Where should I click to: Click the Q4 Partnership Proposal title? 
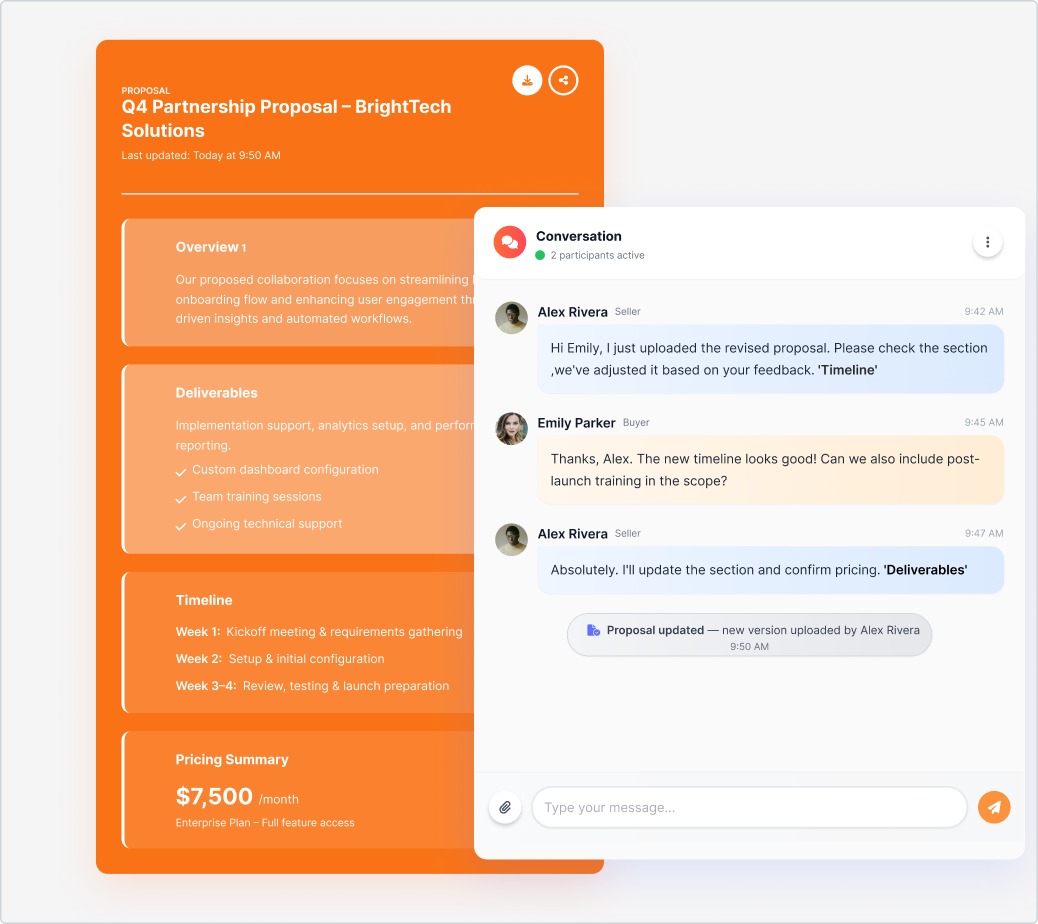[x=286, y=118]
